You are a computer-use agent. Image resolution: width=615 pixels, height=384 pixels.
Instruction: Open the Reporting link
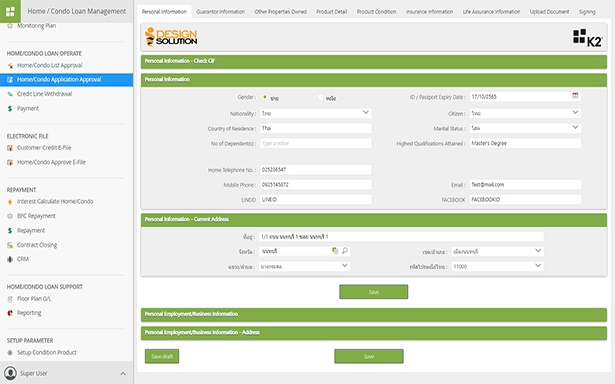point(29,313)
